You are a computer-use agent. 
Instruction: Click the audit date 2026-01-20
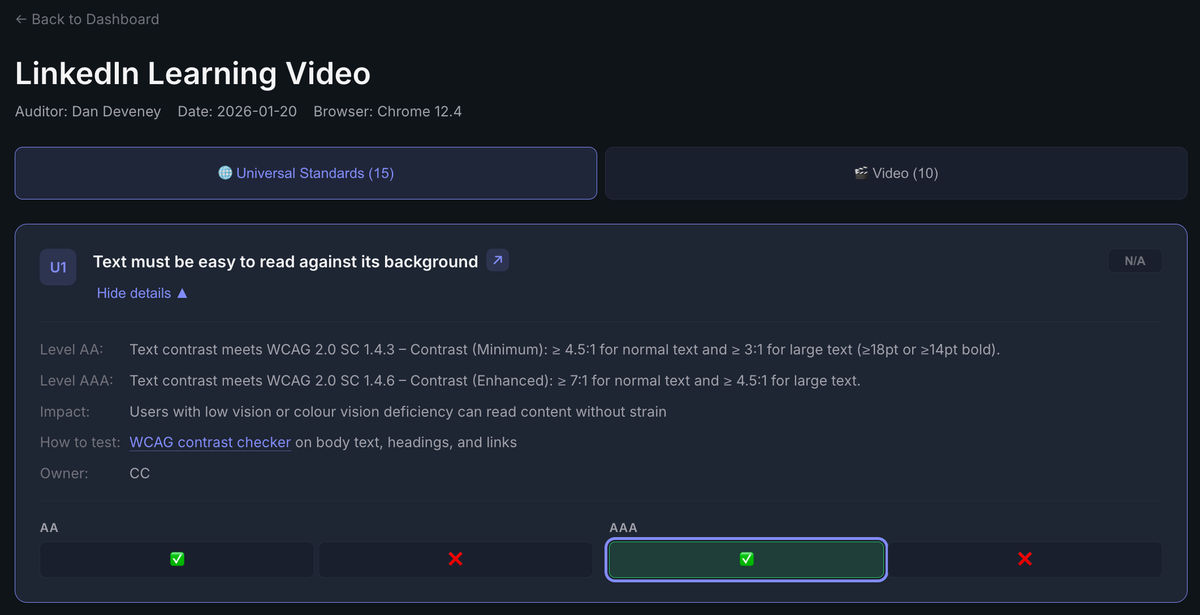(x=257, y=112)
